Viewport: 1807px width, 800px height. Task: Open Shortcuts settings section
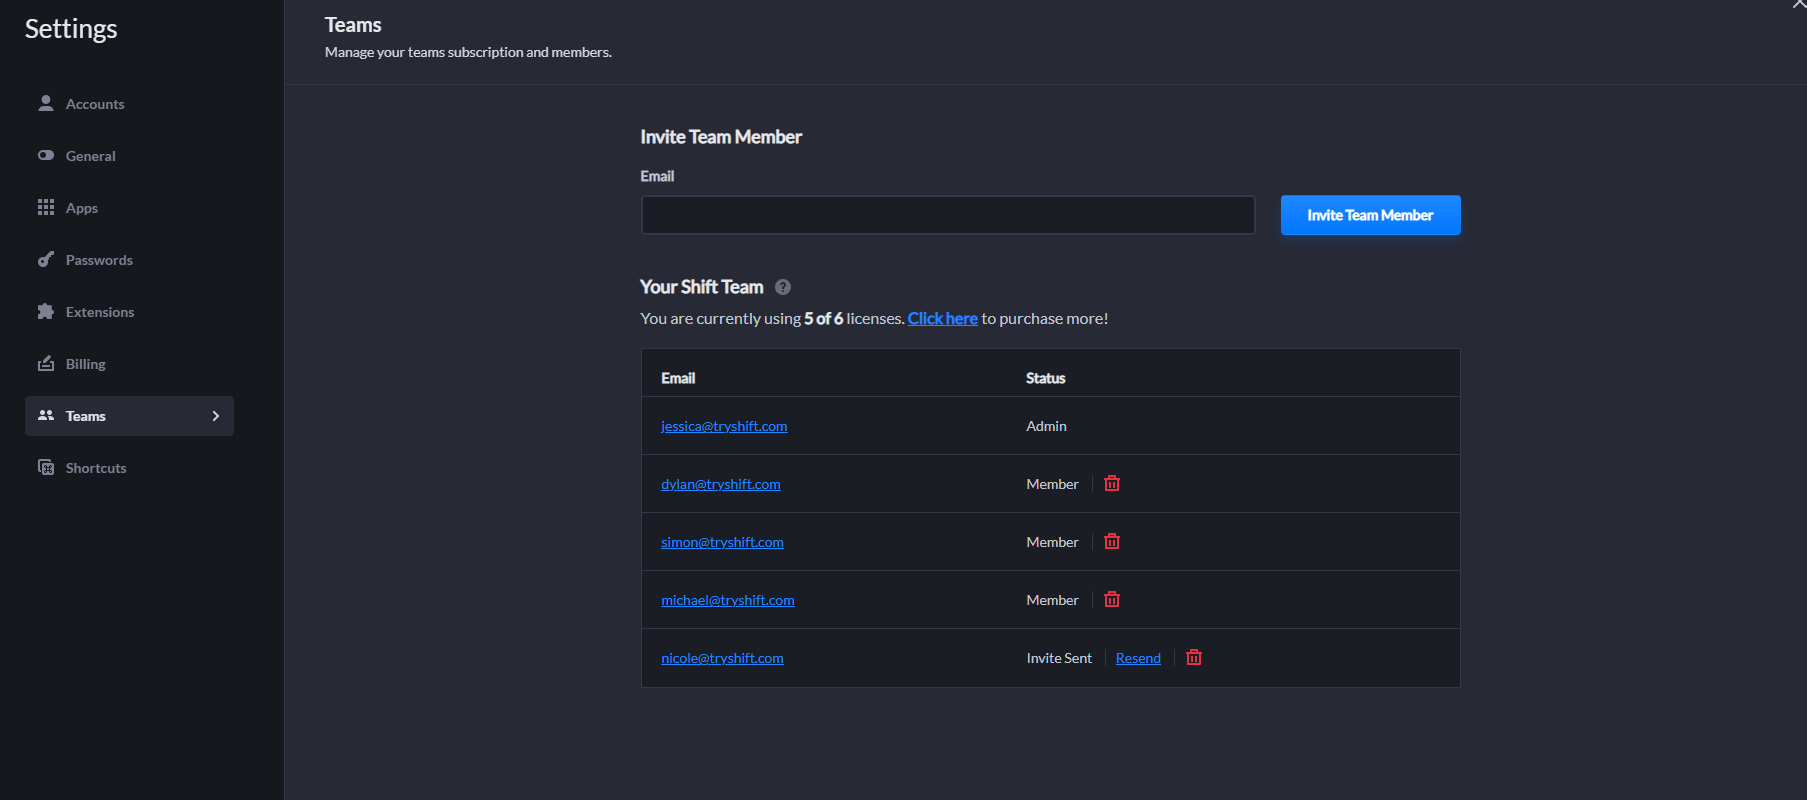tap(95, 468)
